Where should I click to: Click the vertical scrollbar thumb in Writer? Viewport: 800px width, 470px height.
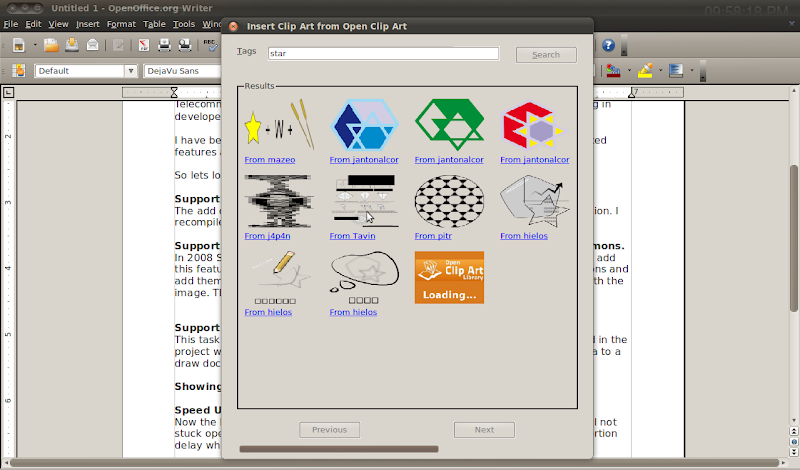(x=794, y=238)
